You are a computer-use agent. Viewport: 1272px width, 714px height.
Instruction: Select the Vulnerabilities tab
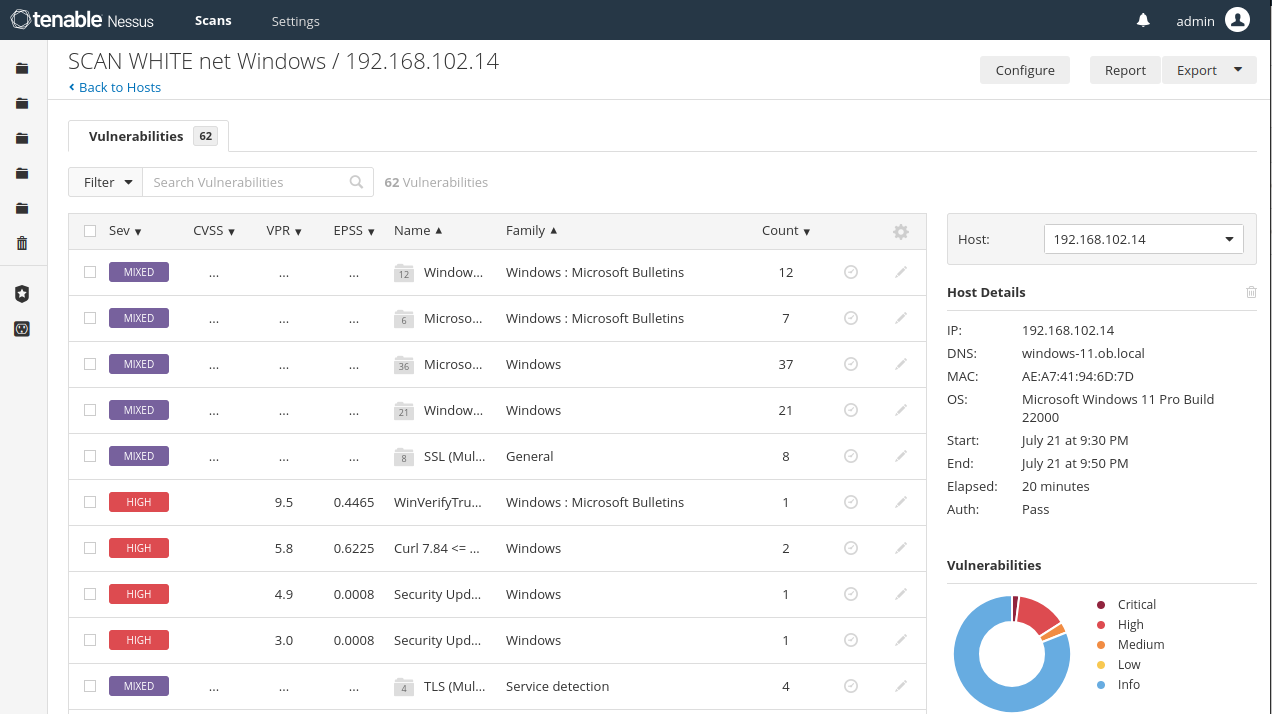(148, 136)
